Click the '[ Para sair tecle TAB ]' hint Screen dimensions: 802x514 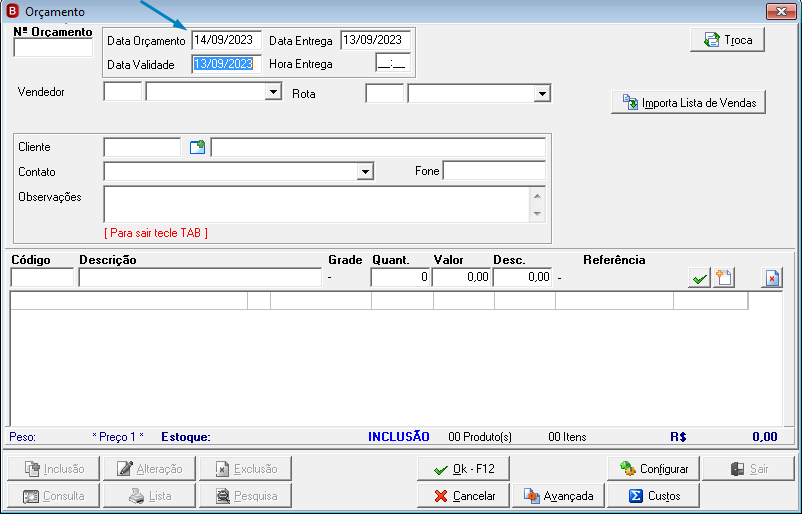click(x=156, y=233)
